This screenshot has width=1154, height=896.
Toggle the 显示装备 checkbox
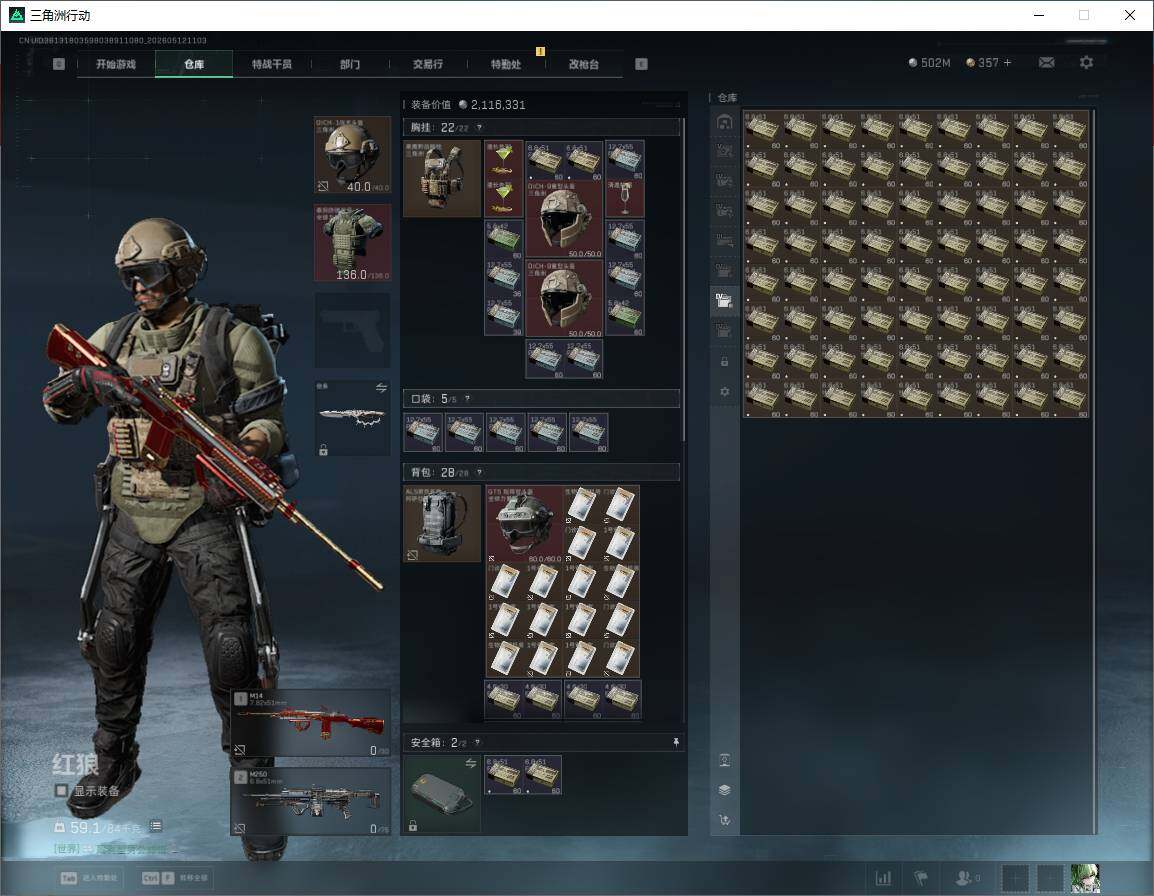click(x=62, y=791)
